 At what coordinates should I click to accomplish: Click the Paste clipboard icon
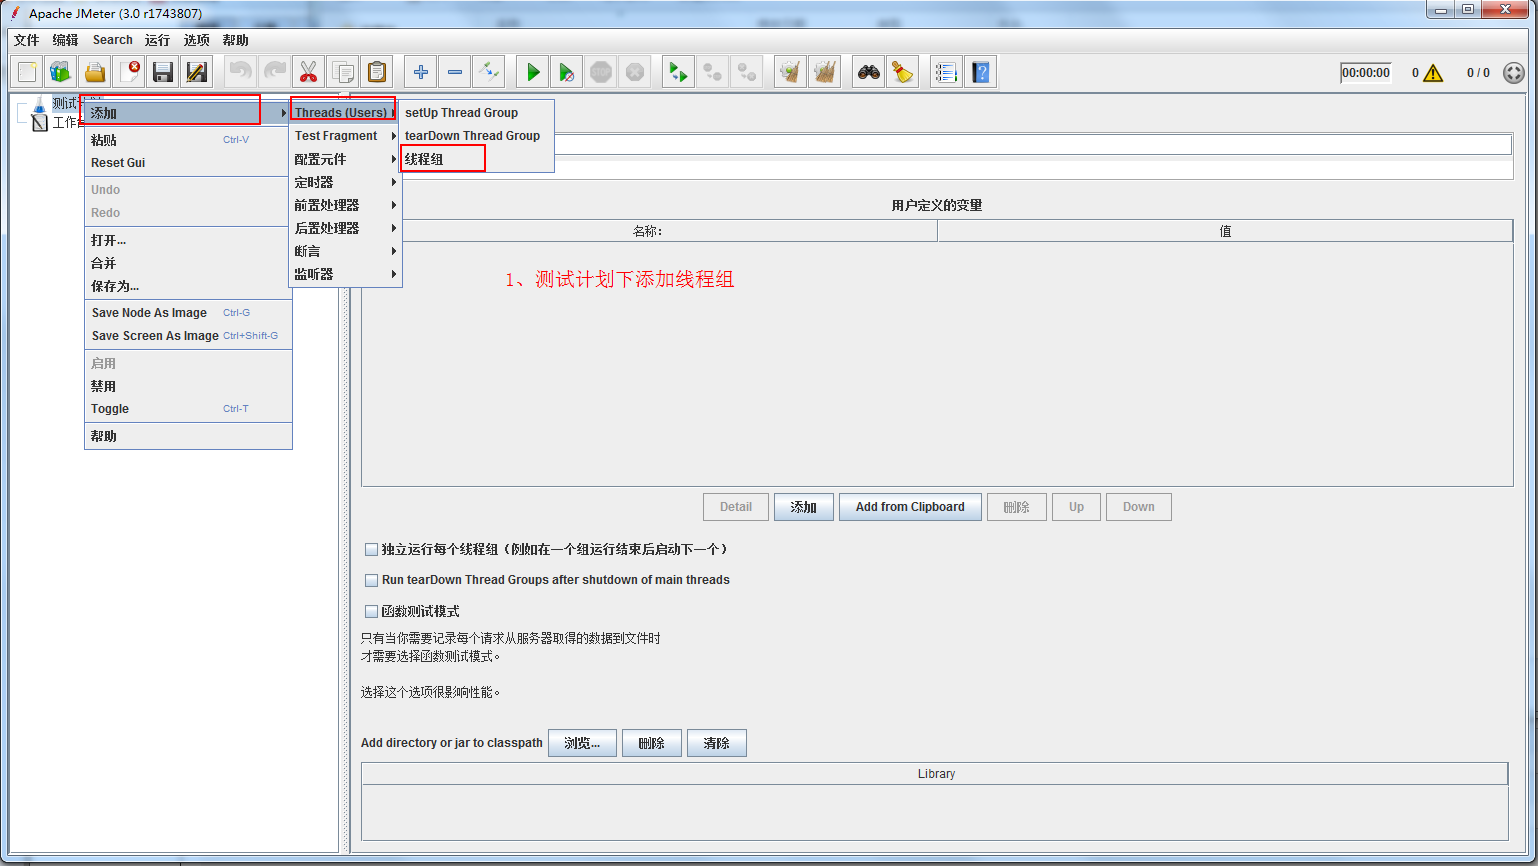pyautogui.click(x=376, y=72)
